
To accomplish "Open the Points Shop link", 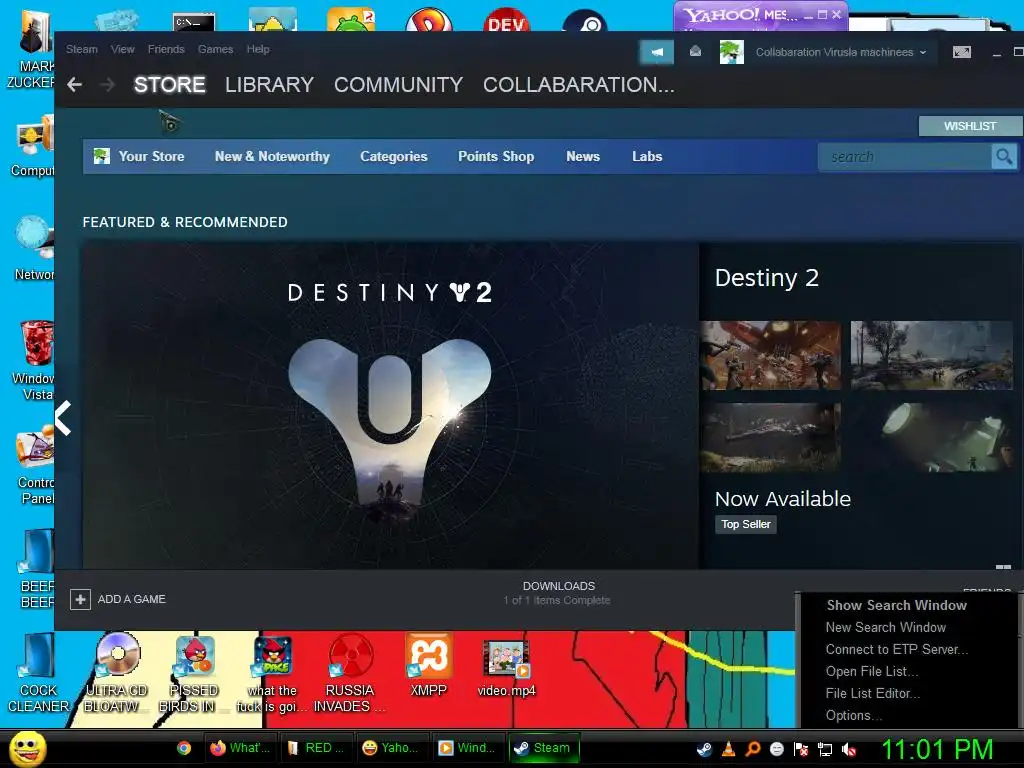I will click(496, 156).
